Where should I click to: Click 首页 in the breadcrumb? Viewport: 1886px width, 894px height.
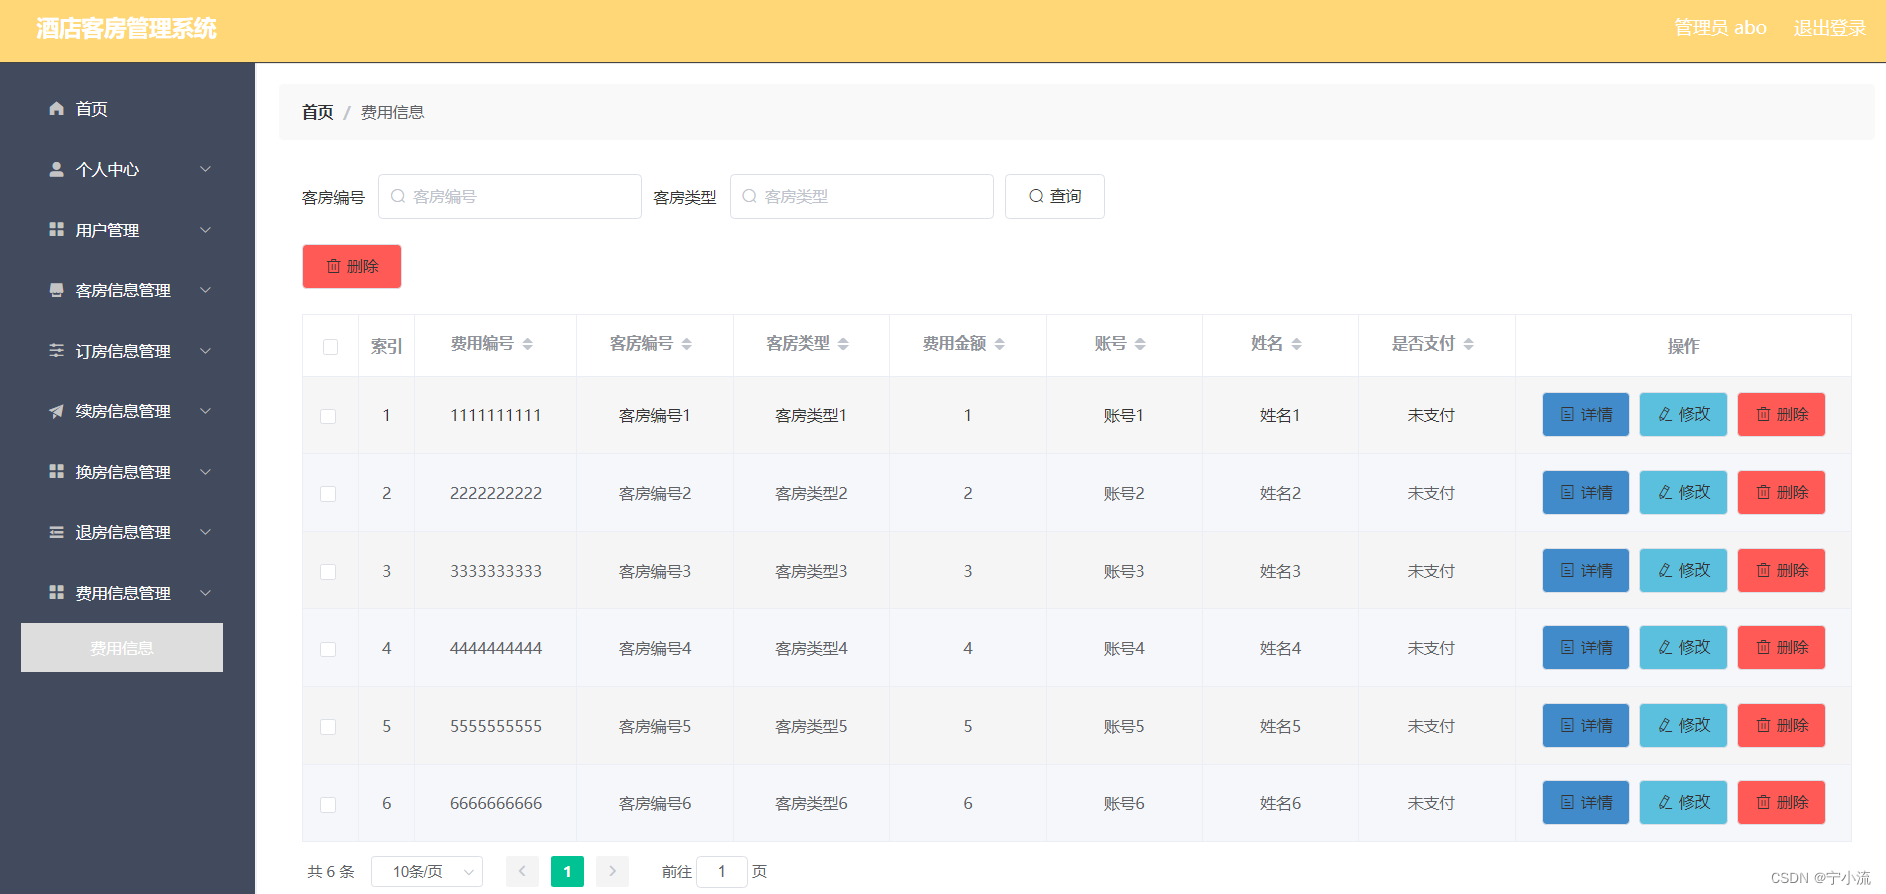click(318, 112)
